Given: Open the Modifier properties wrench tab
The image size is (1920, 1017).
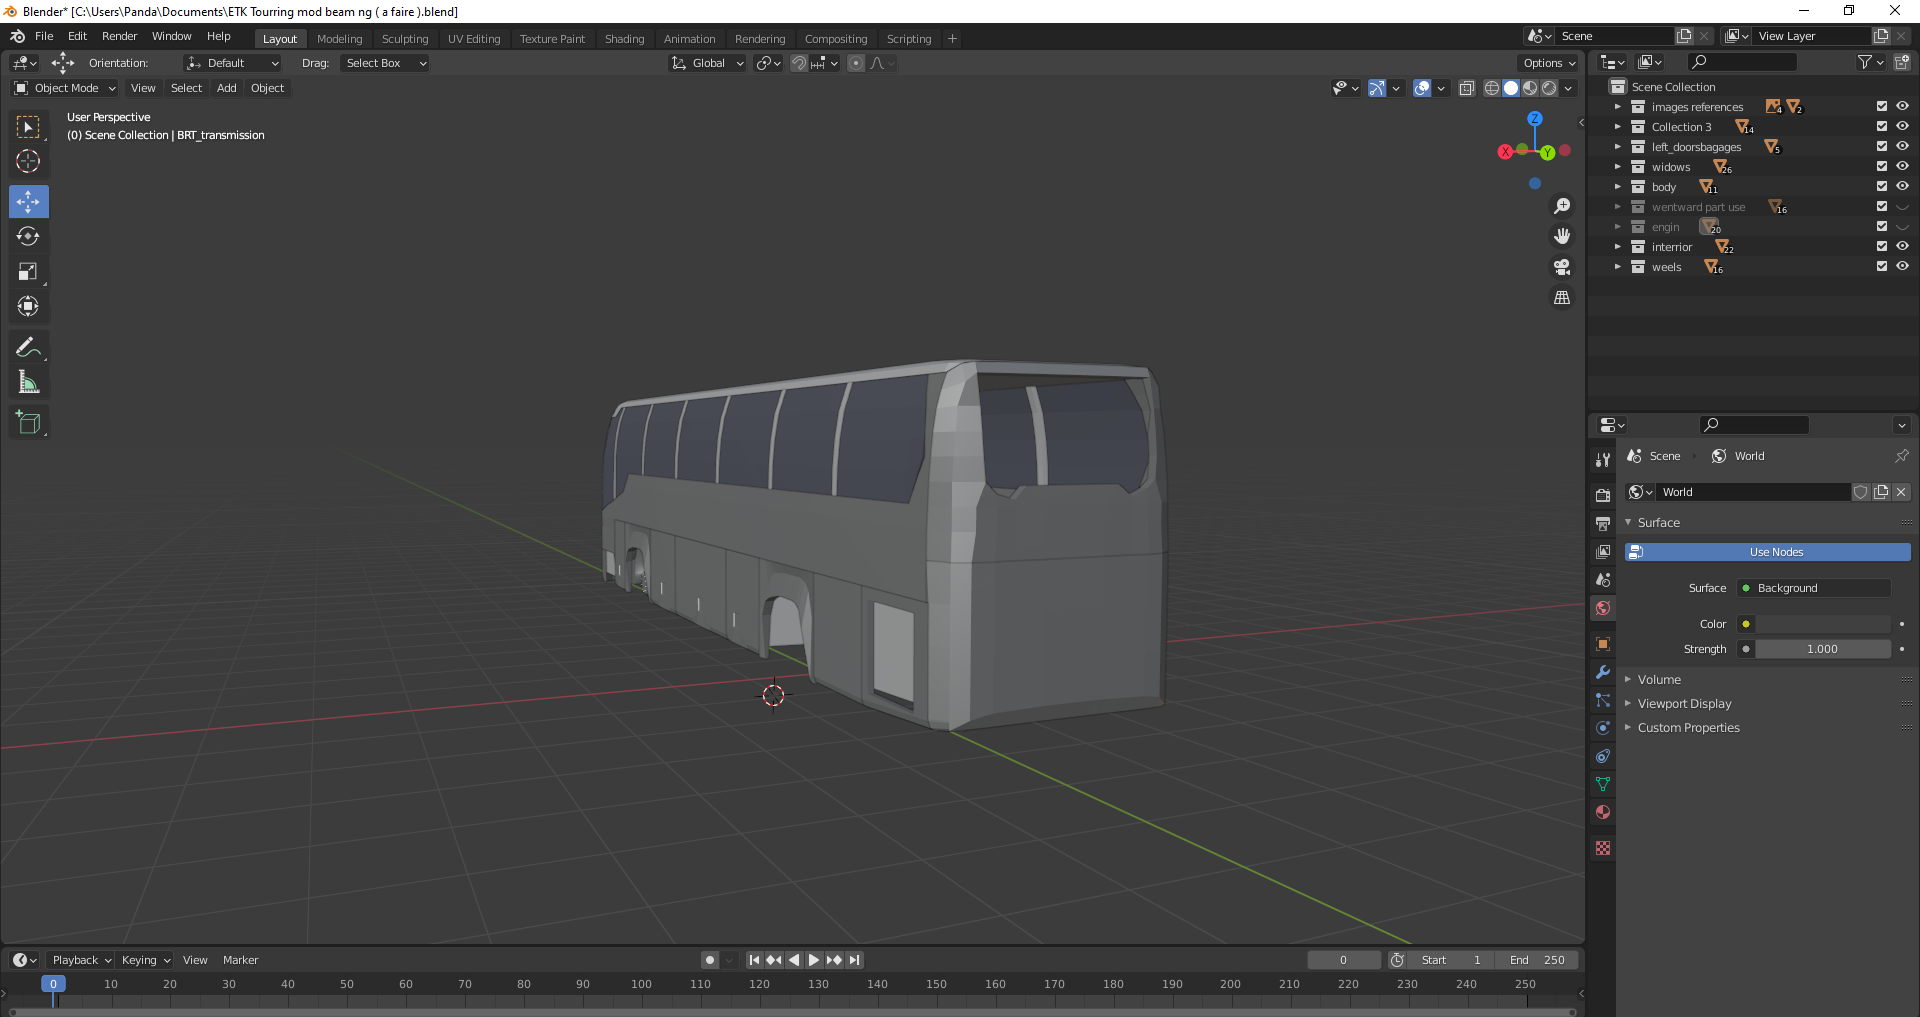Looking at the screenshot, I should (x=1603, y=672).
